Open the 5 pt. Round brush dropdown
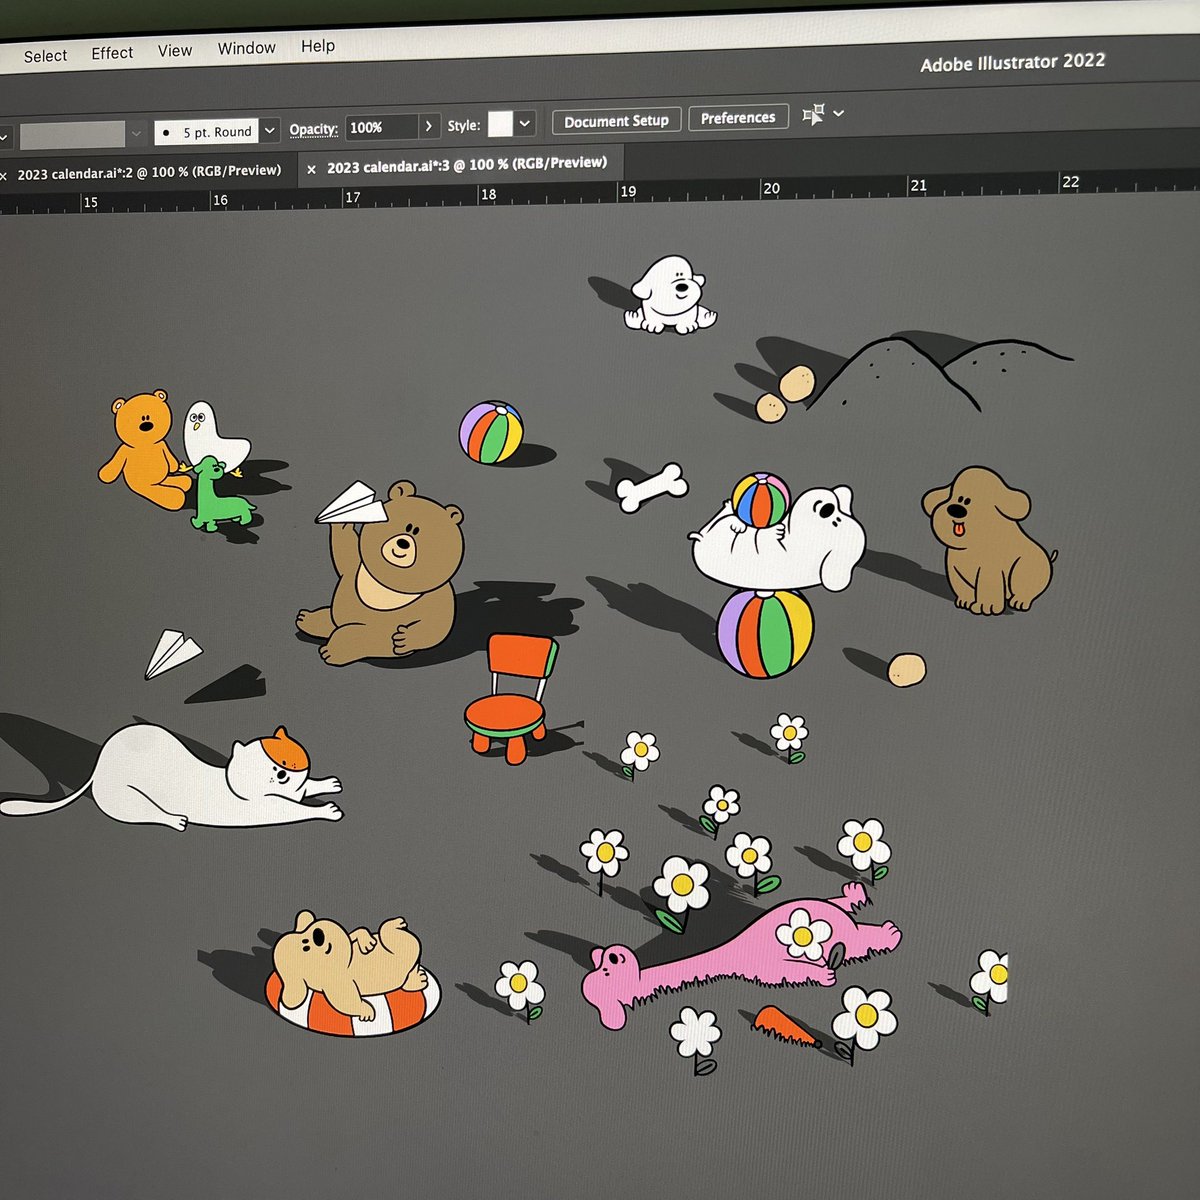 click(x=269, y=131)
